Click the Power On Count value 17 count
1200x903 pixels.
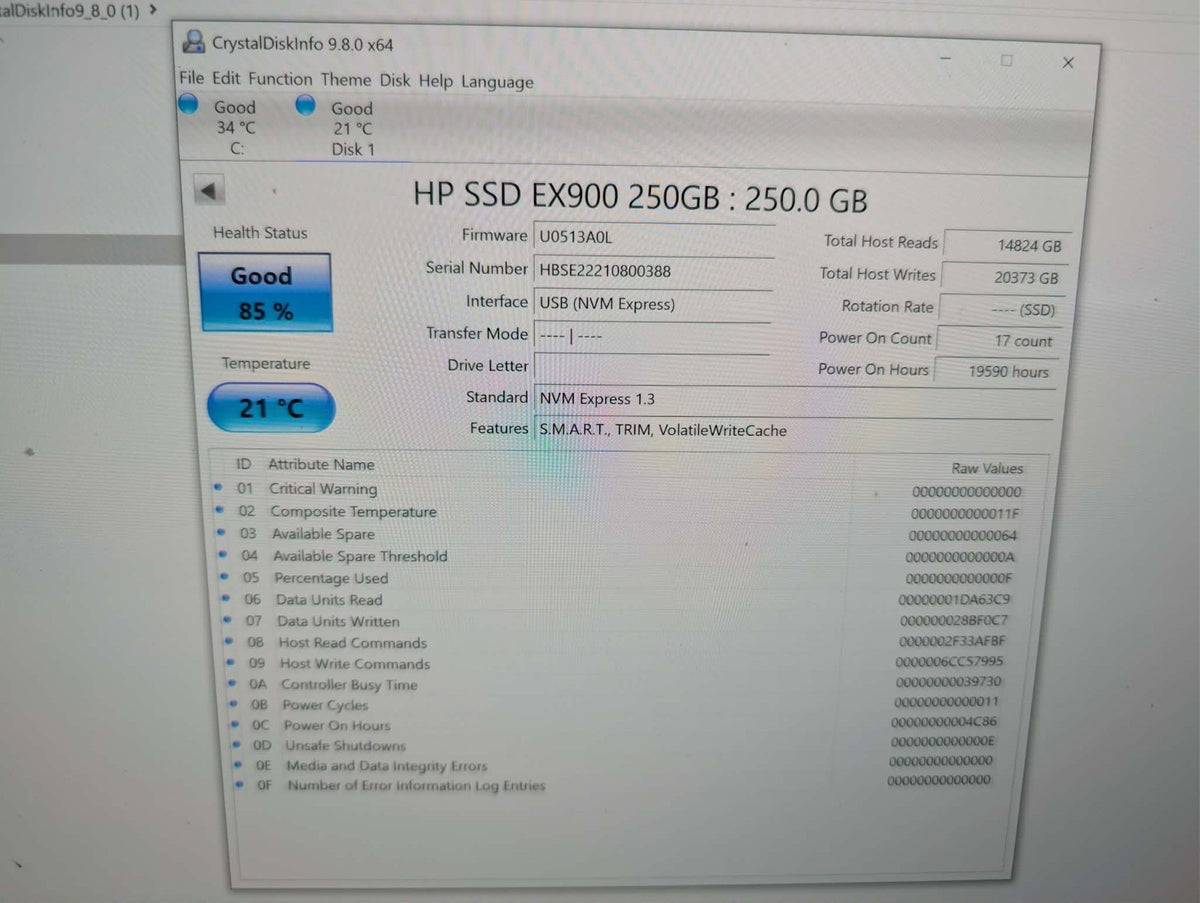coord(998,340)
